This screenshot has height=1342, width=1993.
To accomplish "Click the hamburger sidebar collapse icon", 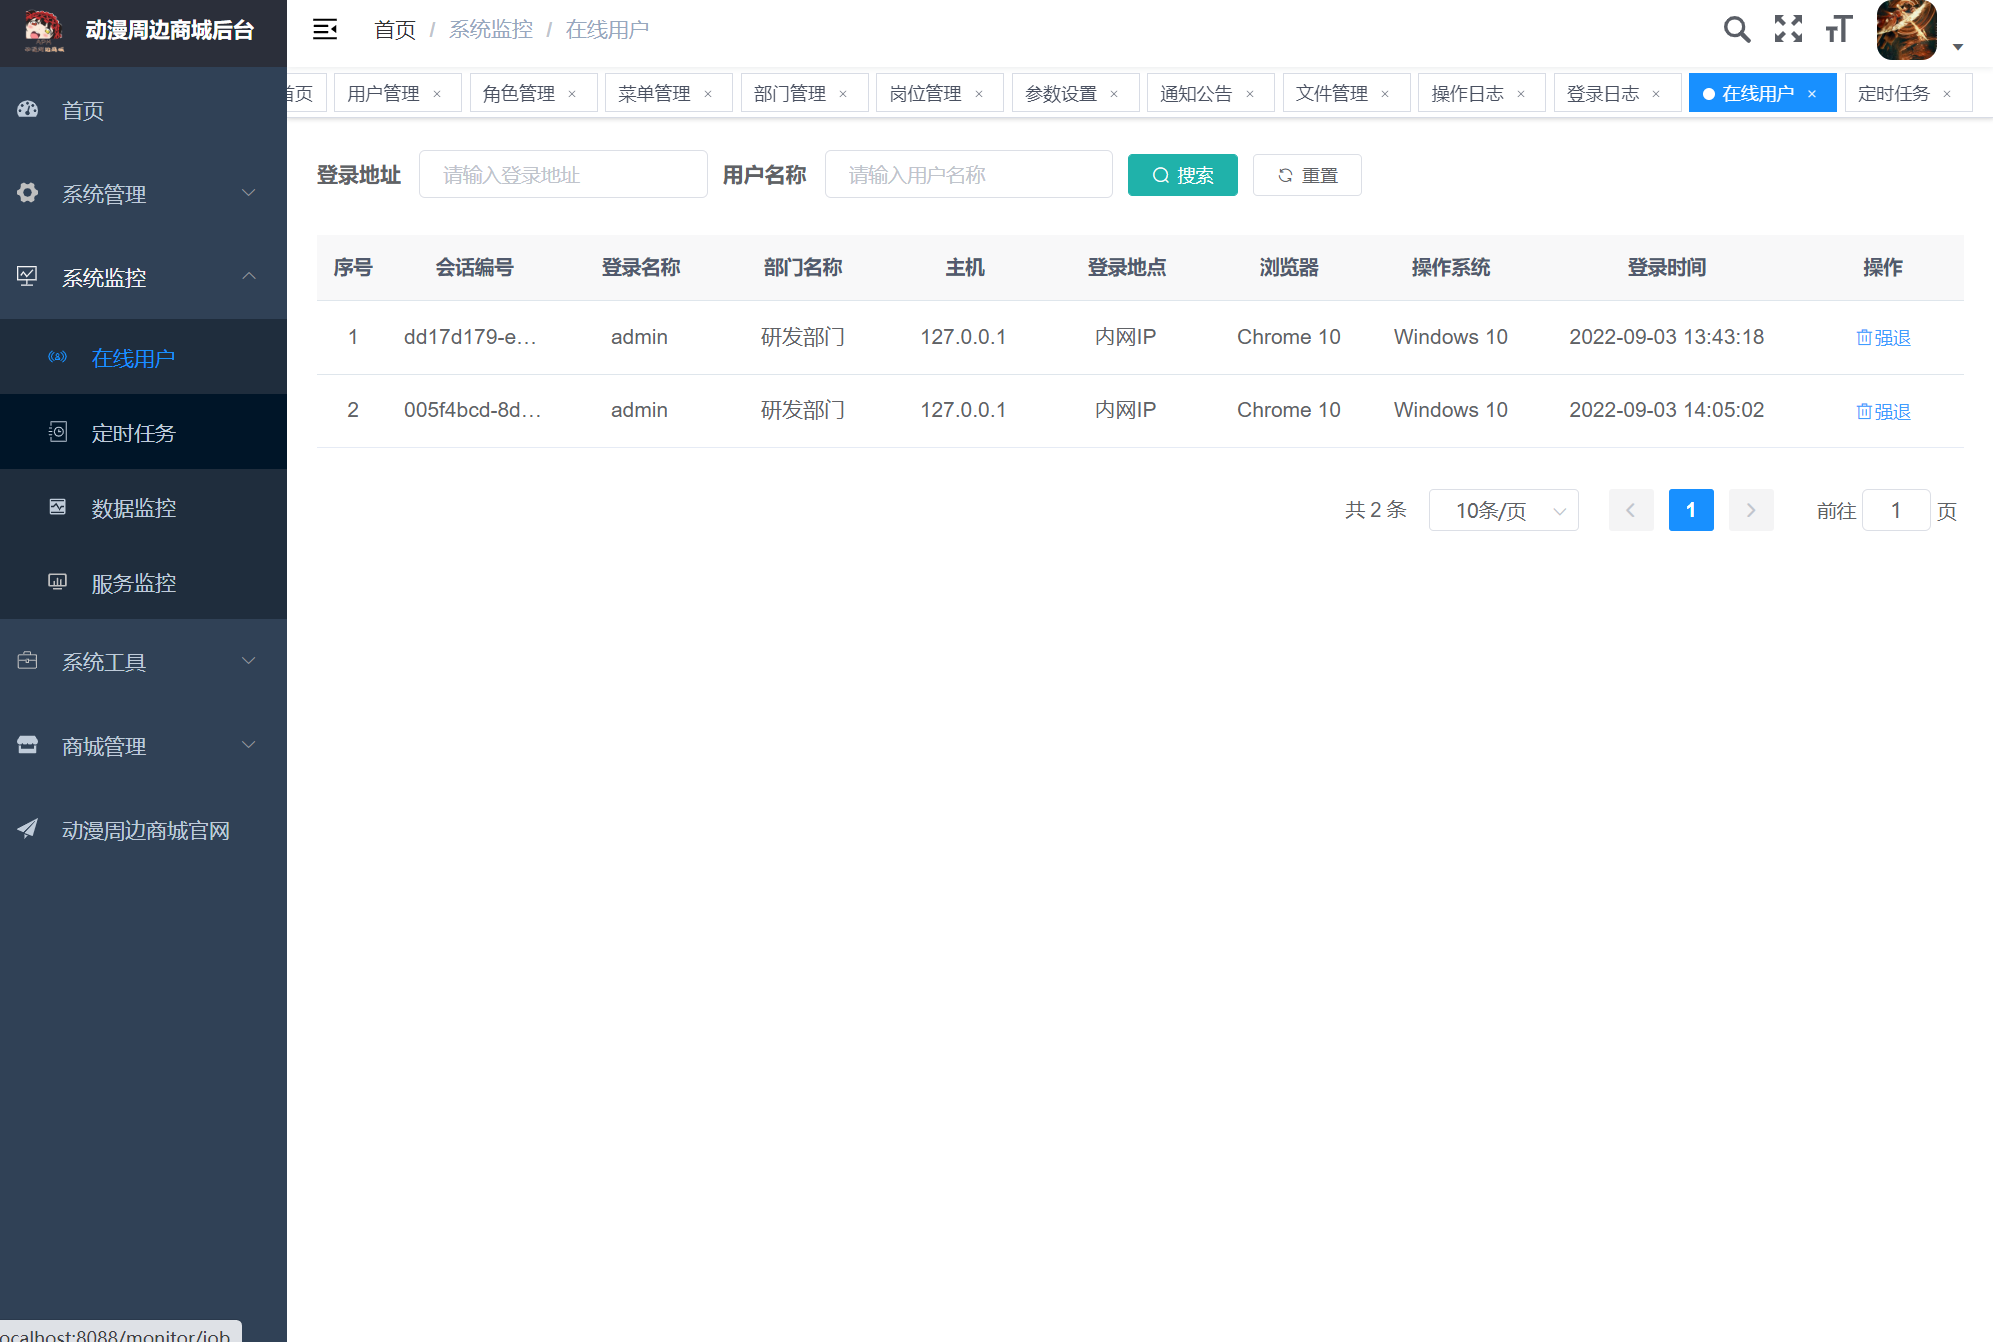I will point(325,29).
